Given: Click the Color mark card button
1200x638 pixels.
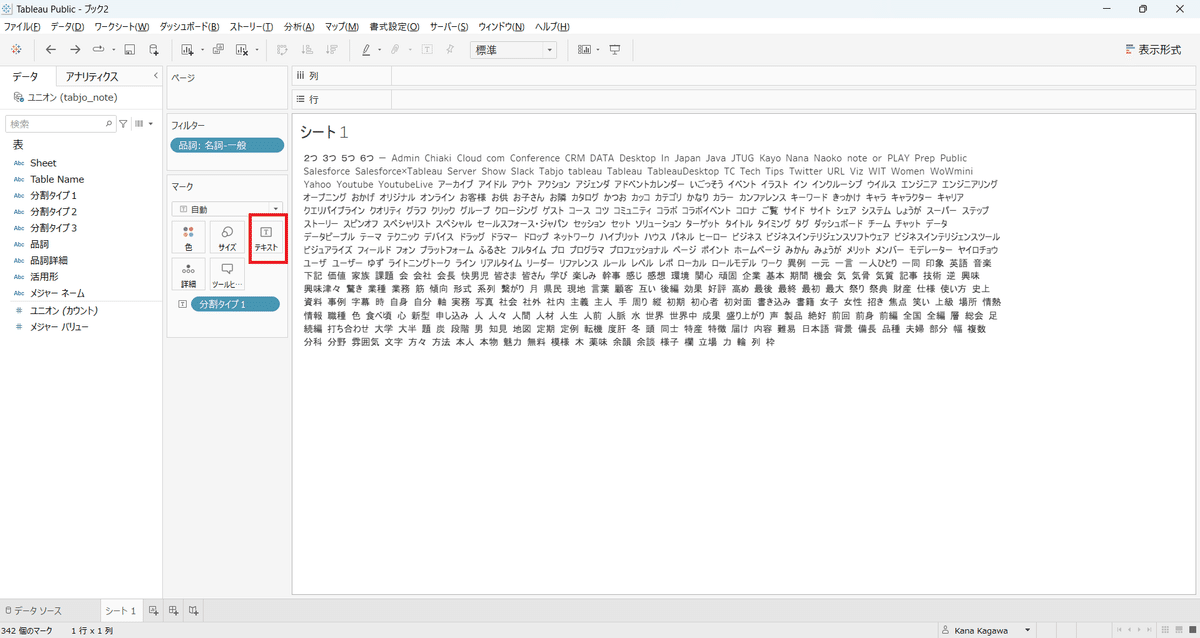Looking at the screenshot, I should [x=189, y=239].
